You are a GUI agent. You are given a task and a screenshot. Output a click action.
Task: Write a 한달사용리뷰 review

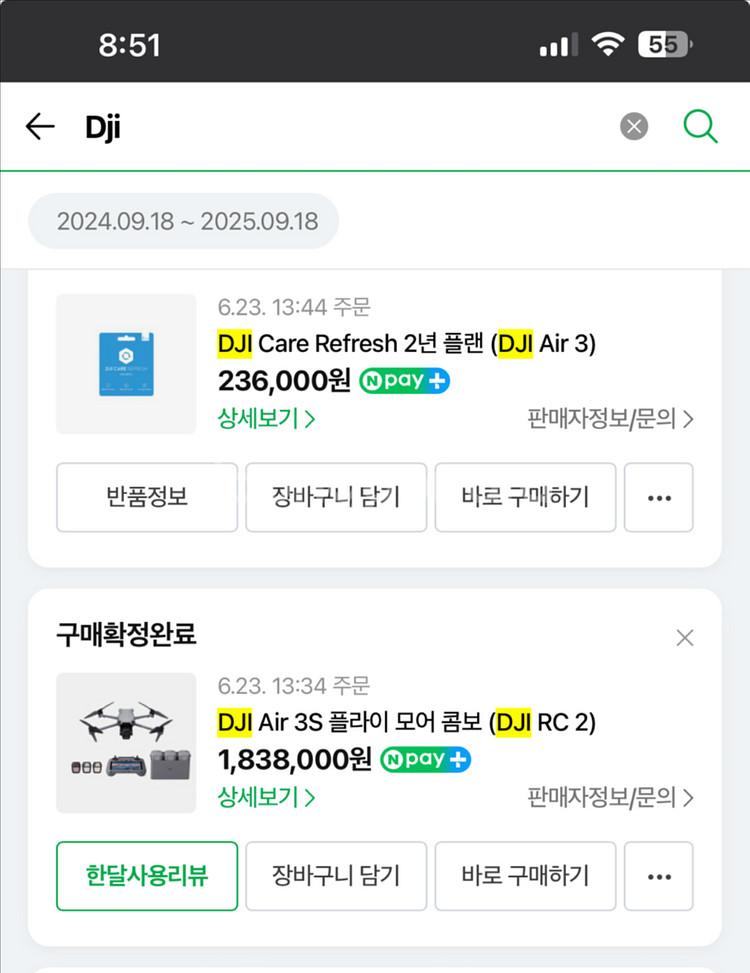click(147, 876)
